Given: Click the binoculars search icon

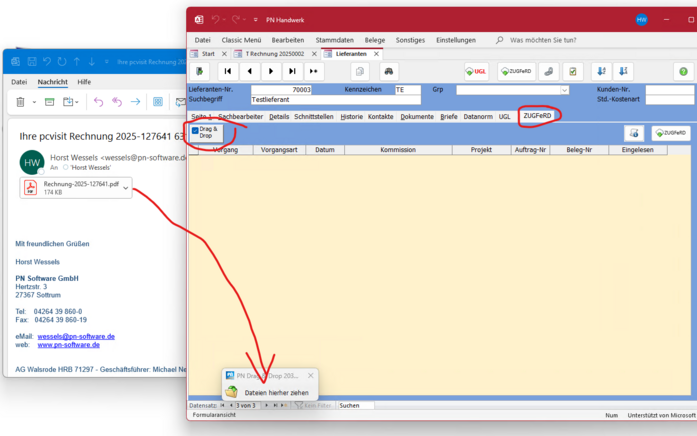Looking at the screenshot, I should click(x=389, y=71).
